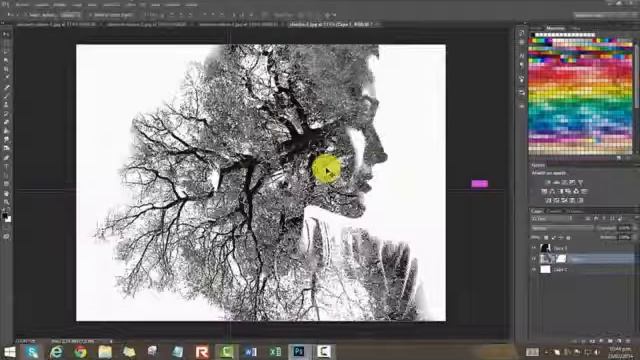
Task: Select the Lasso tool
Action: [x=6, y=52]
